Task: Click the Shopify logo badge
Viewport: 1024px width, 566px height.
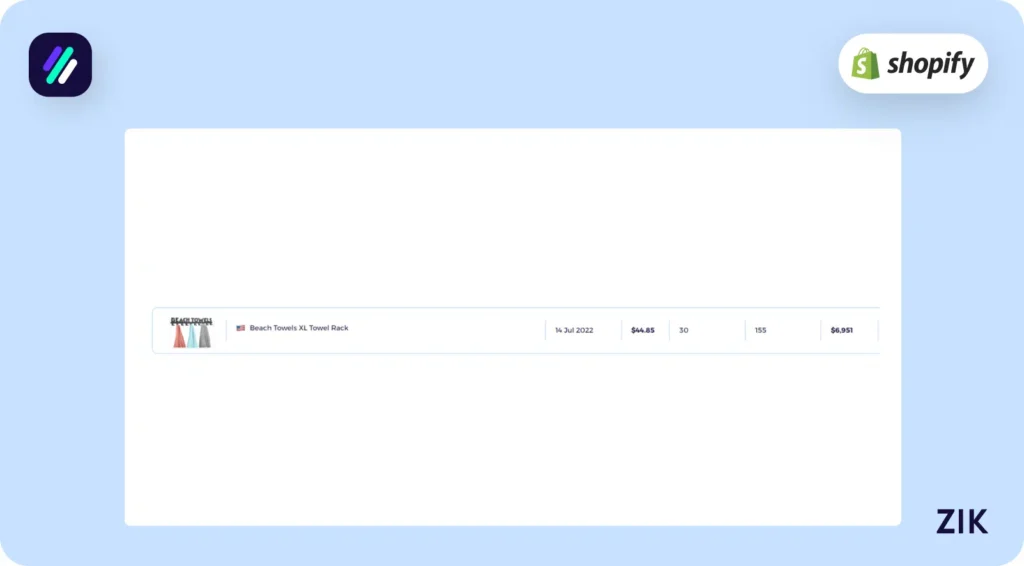Action: [913, 63]
